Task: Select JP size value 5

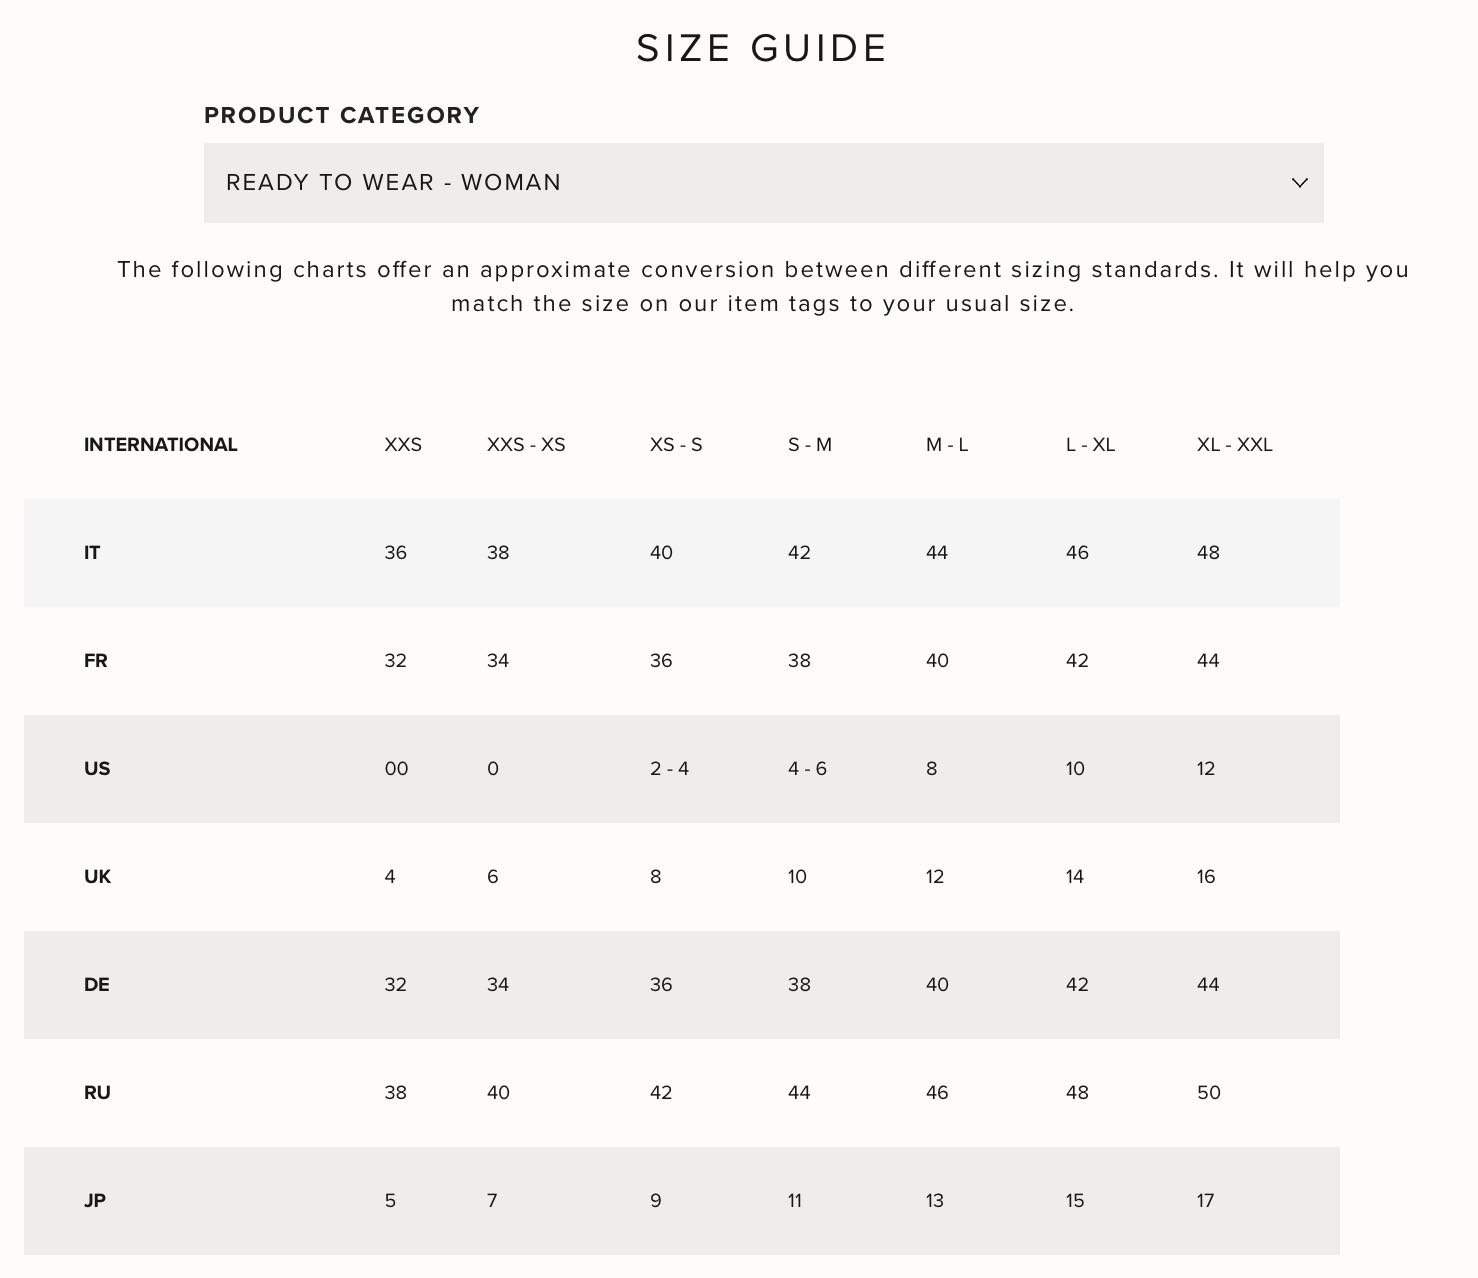Action: point(391,1200)
